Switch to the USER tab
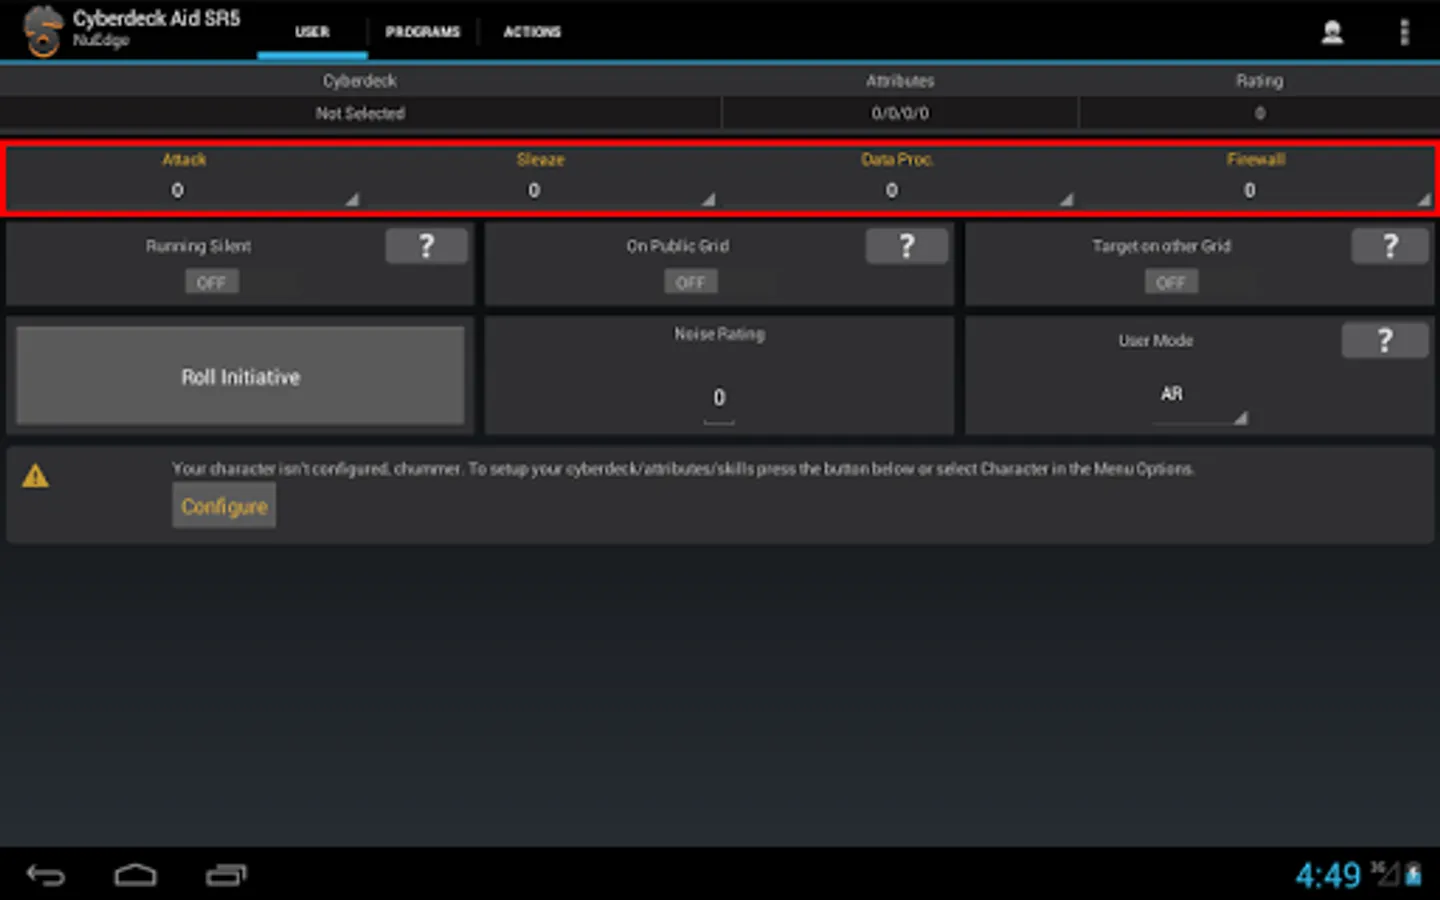The width and height of the screenshot is (1440, 900). point(312,32)
